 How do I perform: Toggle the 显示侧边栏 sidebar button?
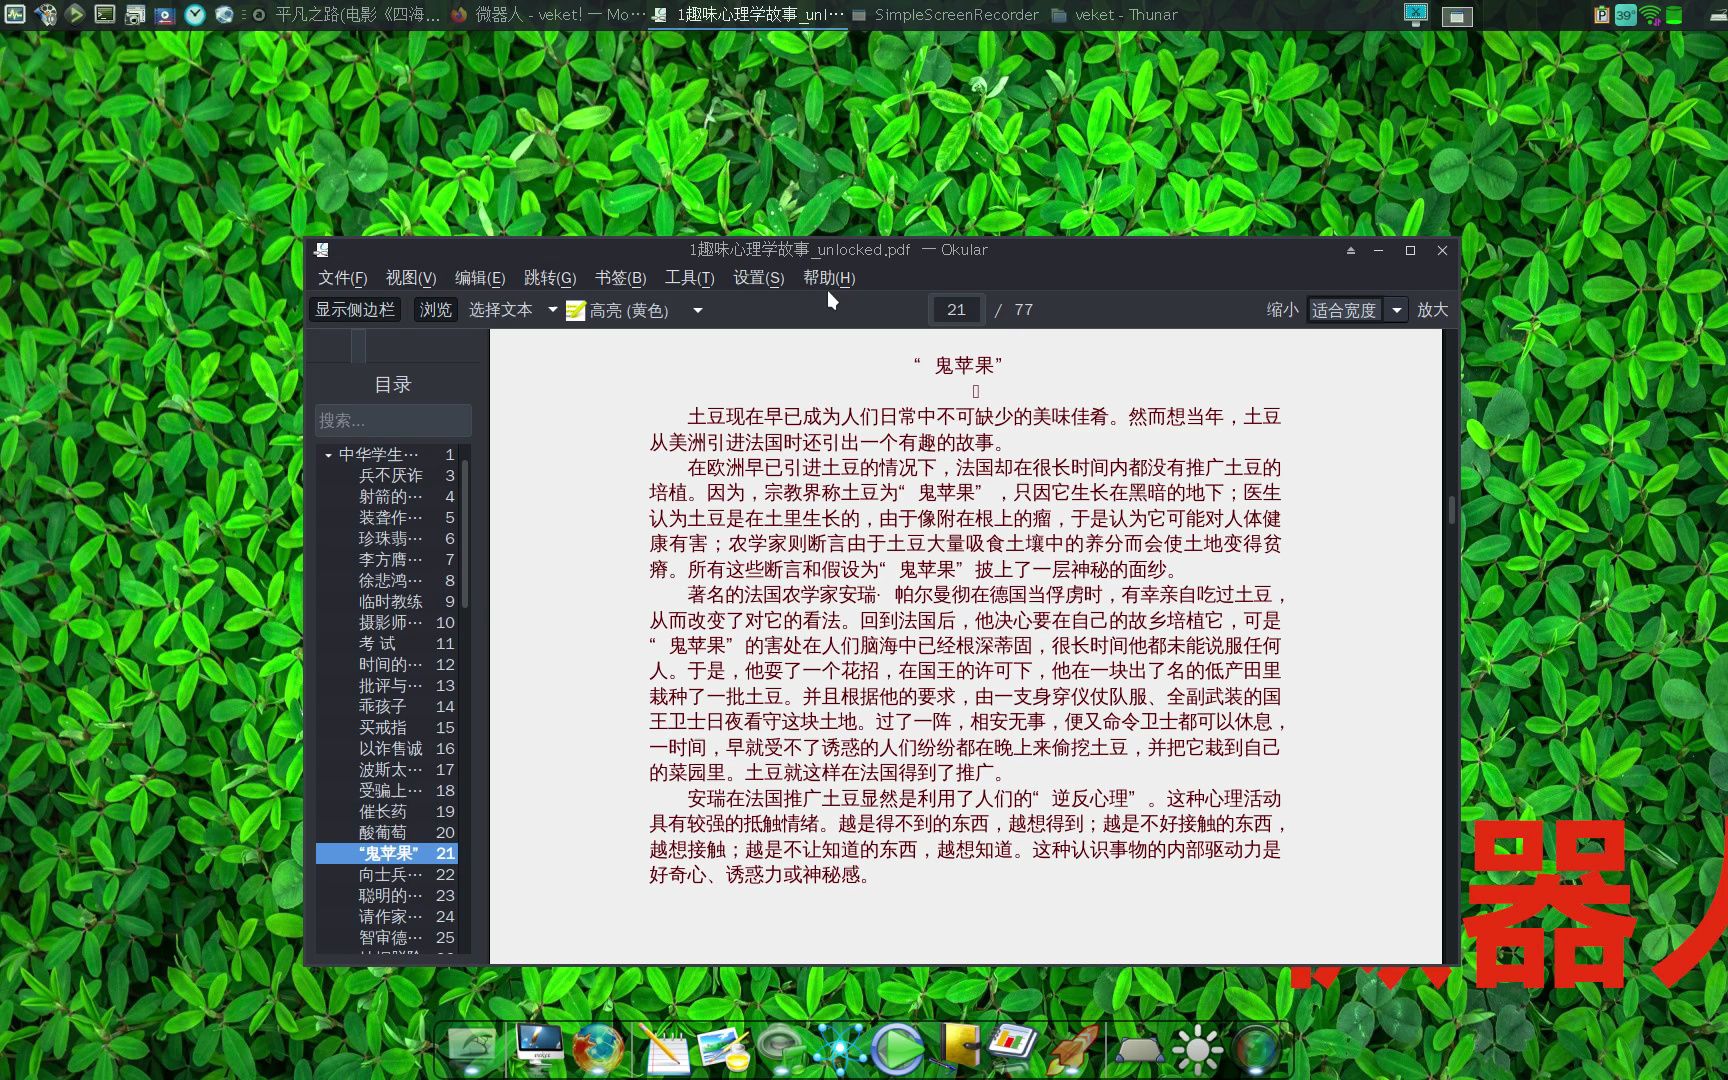coord(355,310)
